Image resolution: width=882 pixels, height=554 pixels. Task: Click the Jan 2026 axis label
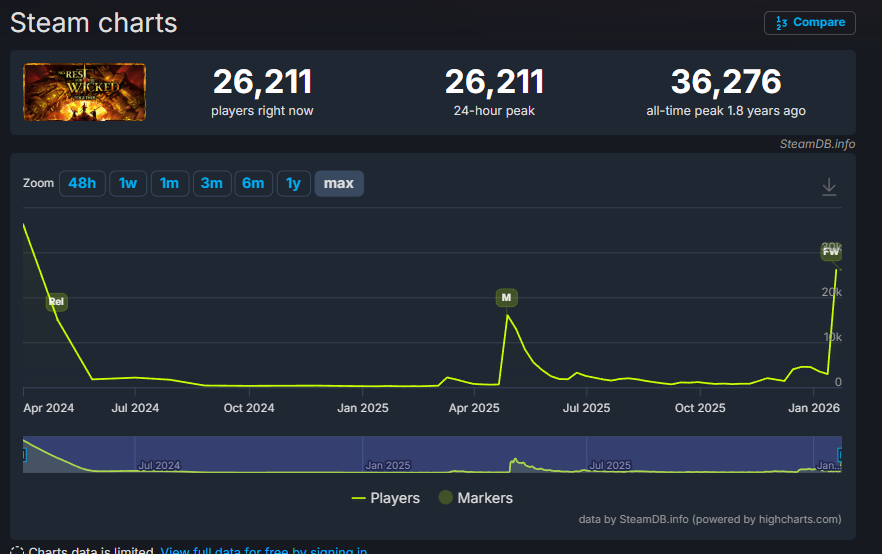pos(814,408)
